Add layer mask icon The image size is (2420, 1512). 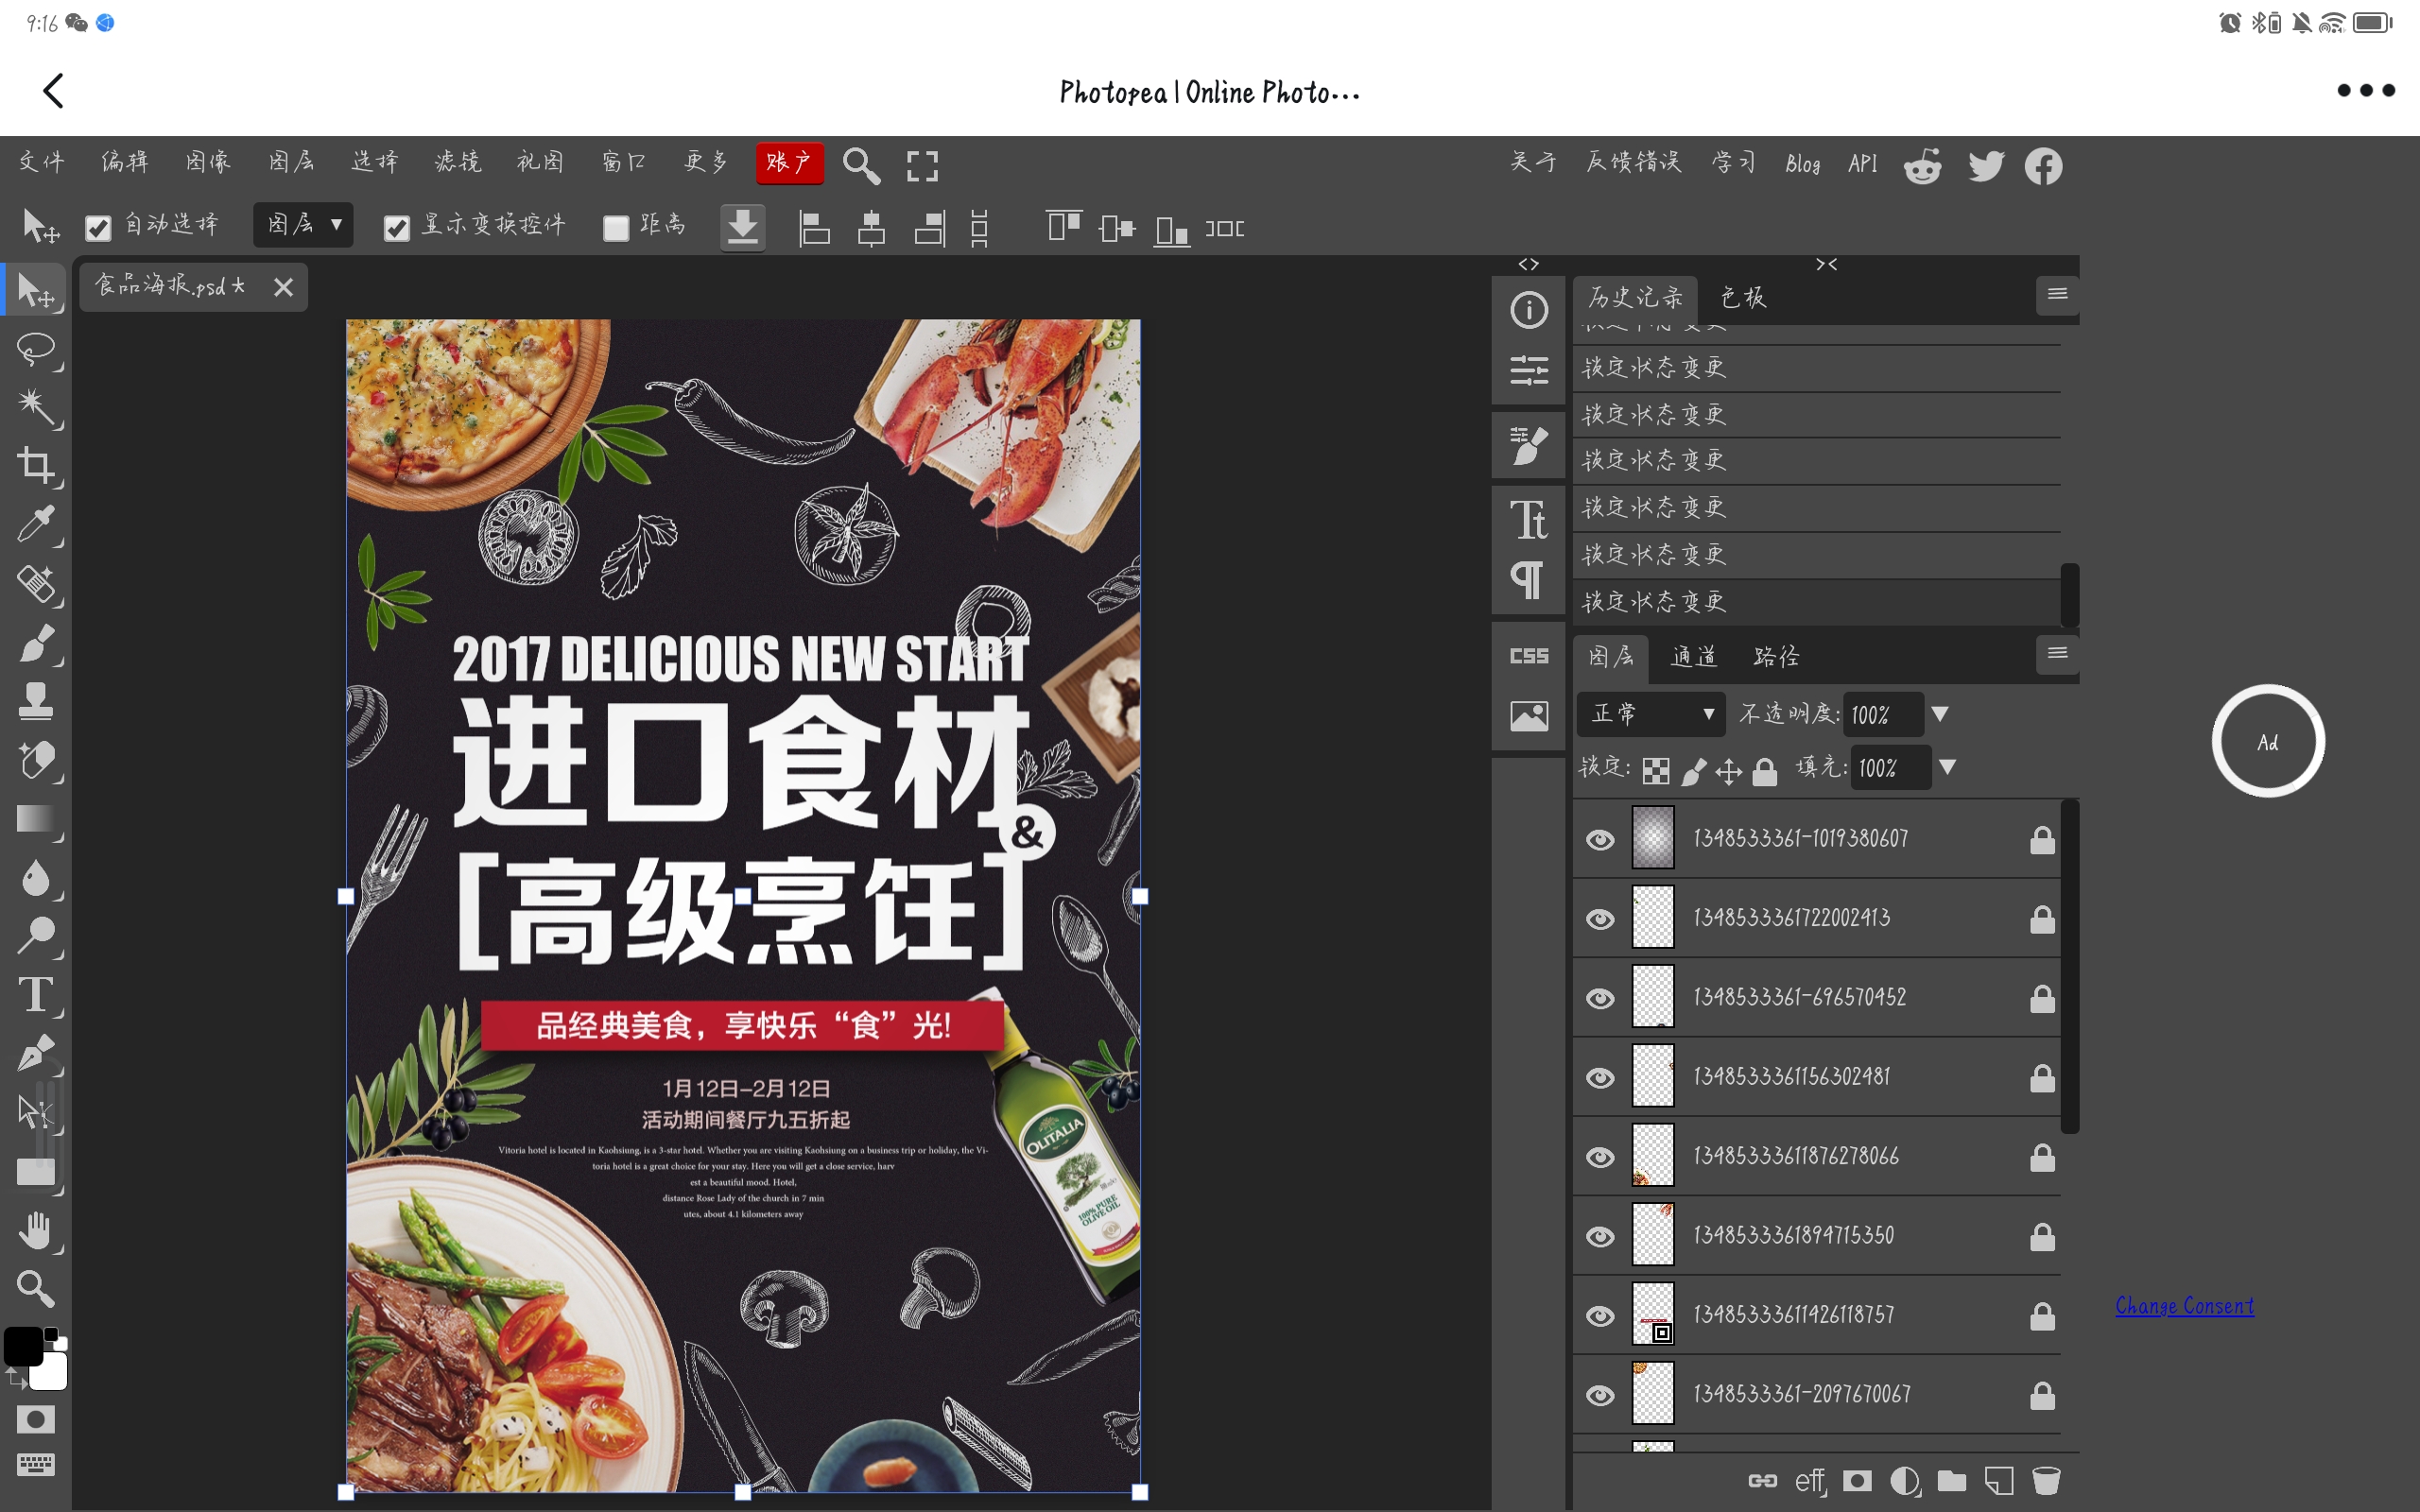(x=1857, y=1481)
